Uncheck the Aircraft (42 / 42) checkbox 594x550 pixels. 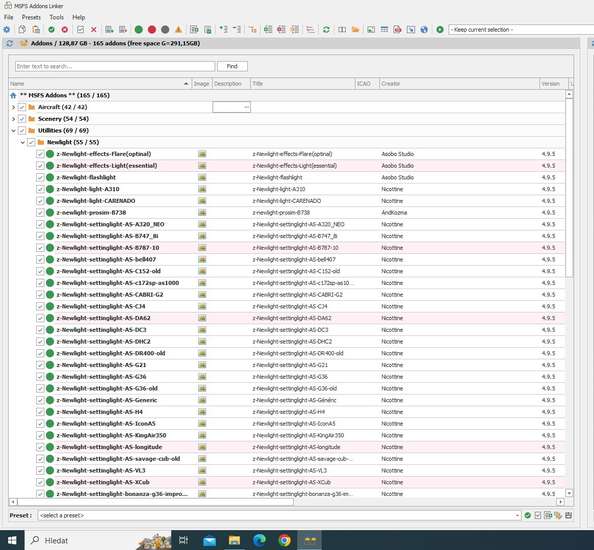coord(22,107)
